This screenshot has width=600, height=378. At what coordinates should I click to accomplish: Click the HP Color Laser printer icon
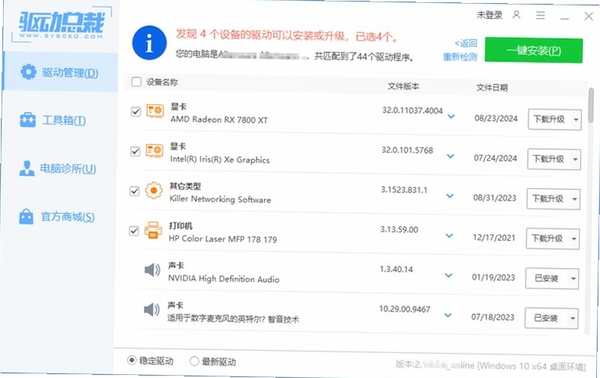click(x=153, y=230)
